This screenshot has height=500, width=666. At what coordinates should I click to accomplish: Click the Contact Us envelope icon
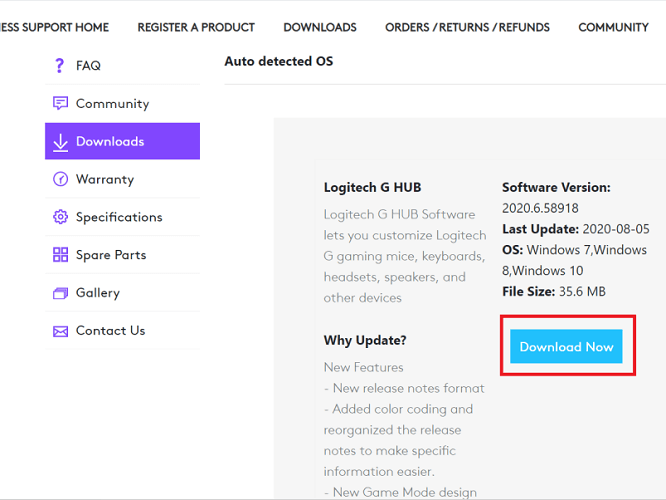coord(60,331)
